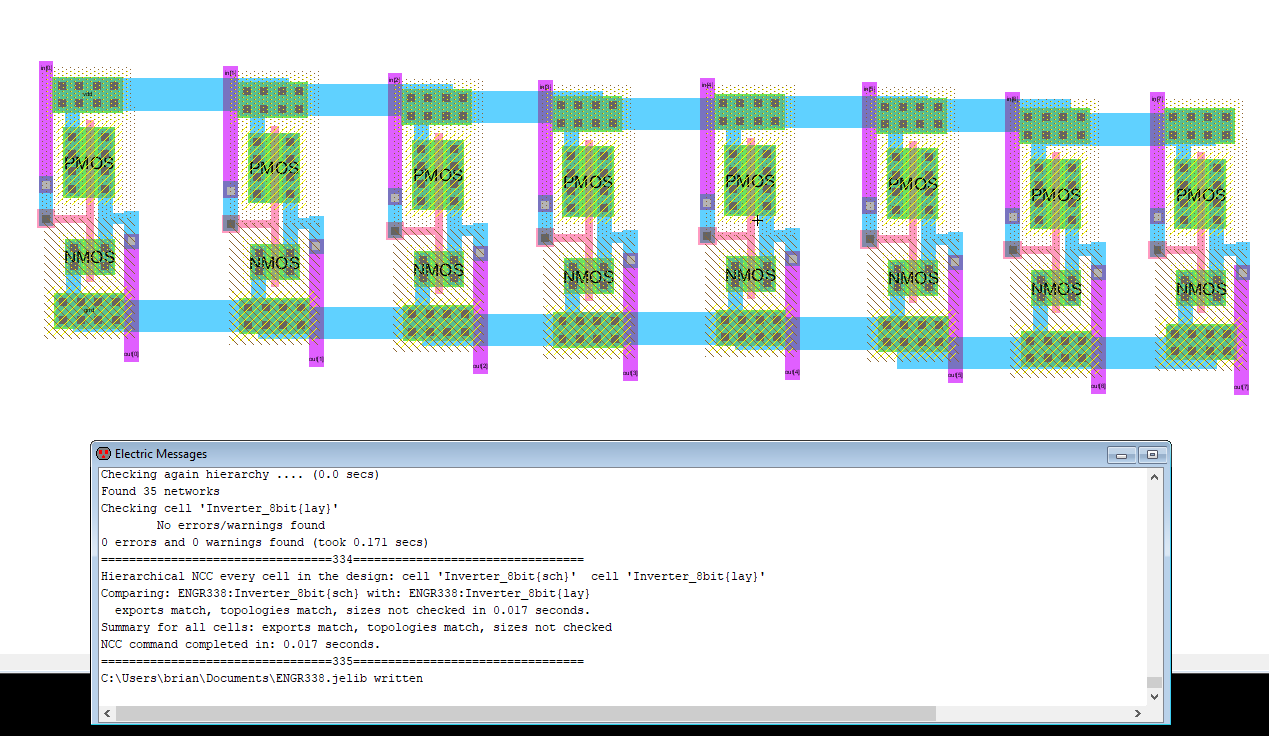Select the first inverter's PMOS transistor
Screen dimensions: 1269x736
click(x=89, y=162)
